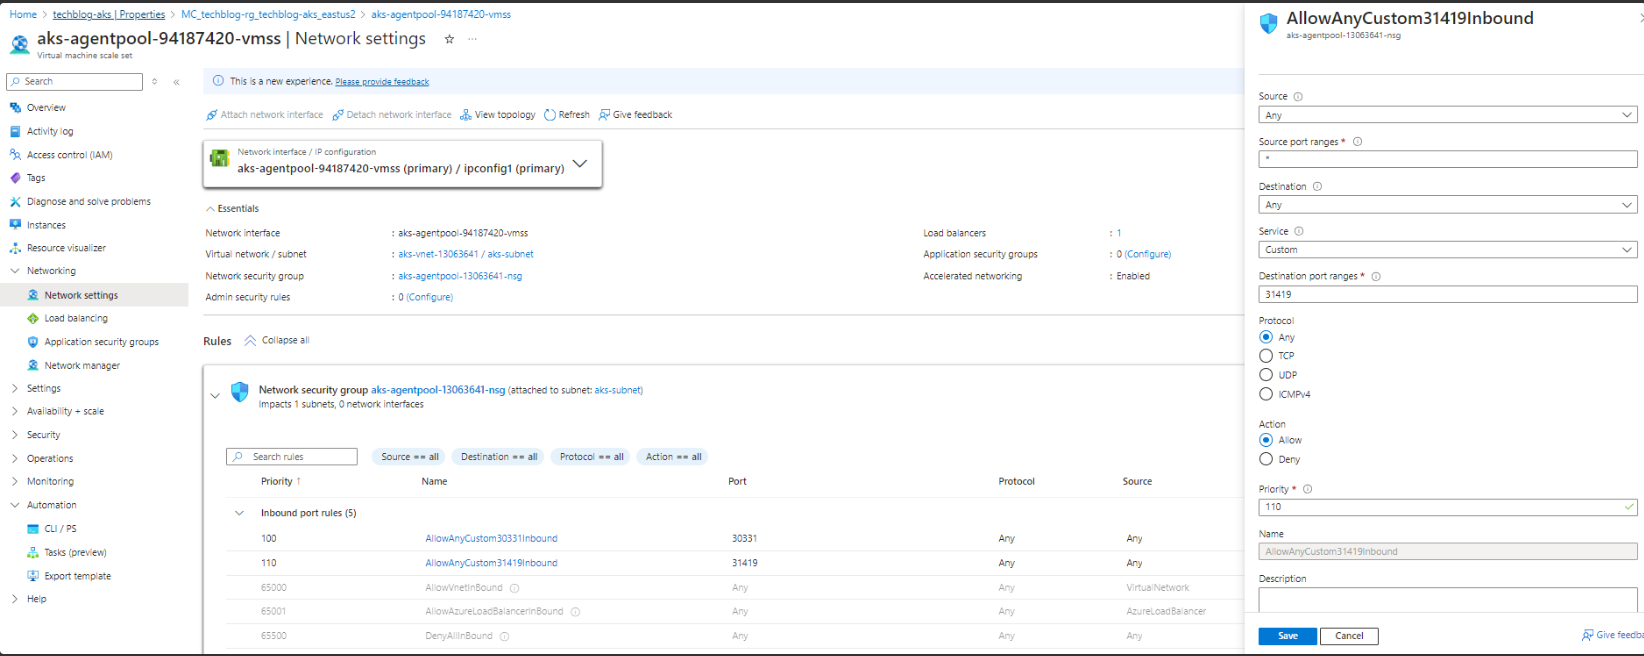Click the info icon next to Priority label
Screen dimensions: 1644x656
pos(1307,490)
